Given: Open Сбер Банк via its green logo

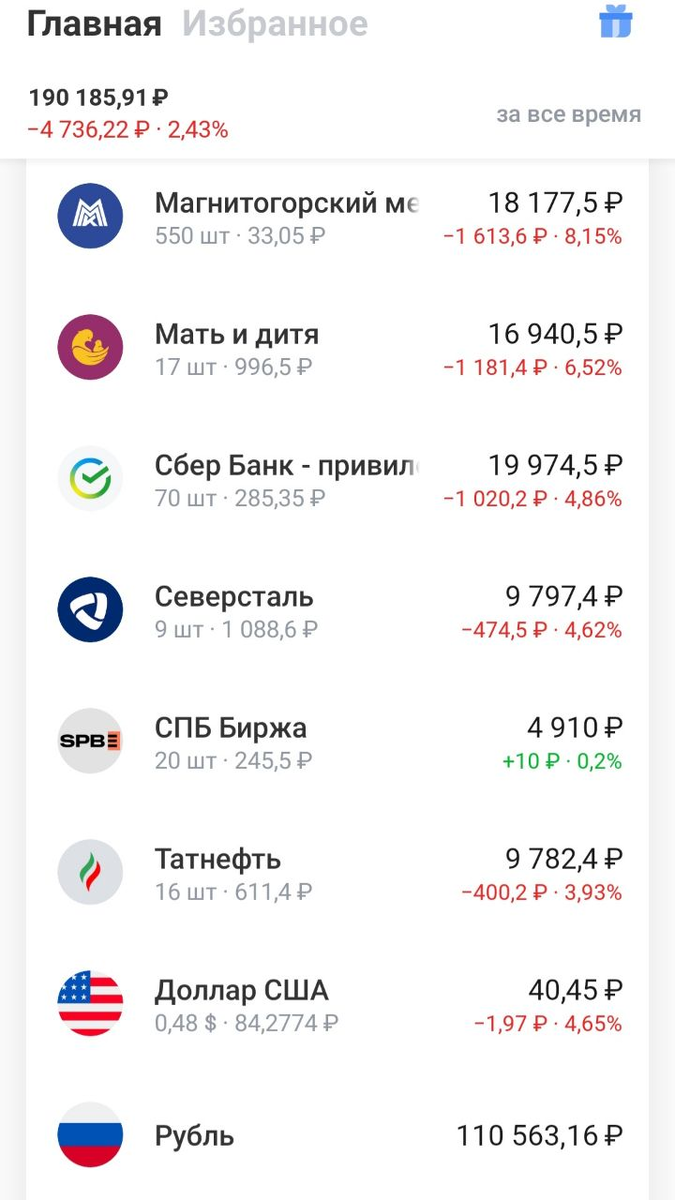Looking at the screenshot, I should 90,479.
